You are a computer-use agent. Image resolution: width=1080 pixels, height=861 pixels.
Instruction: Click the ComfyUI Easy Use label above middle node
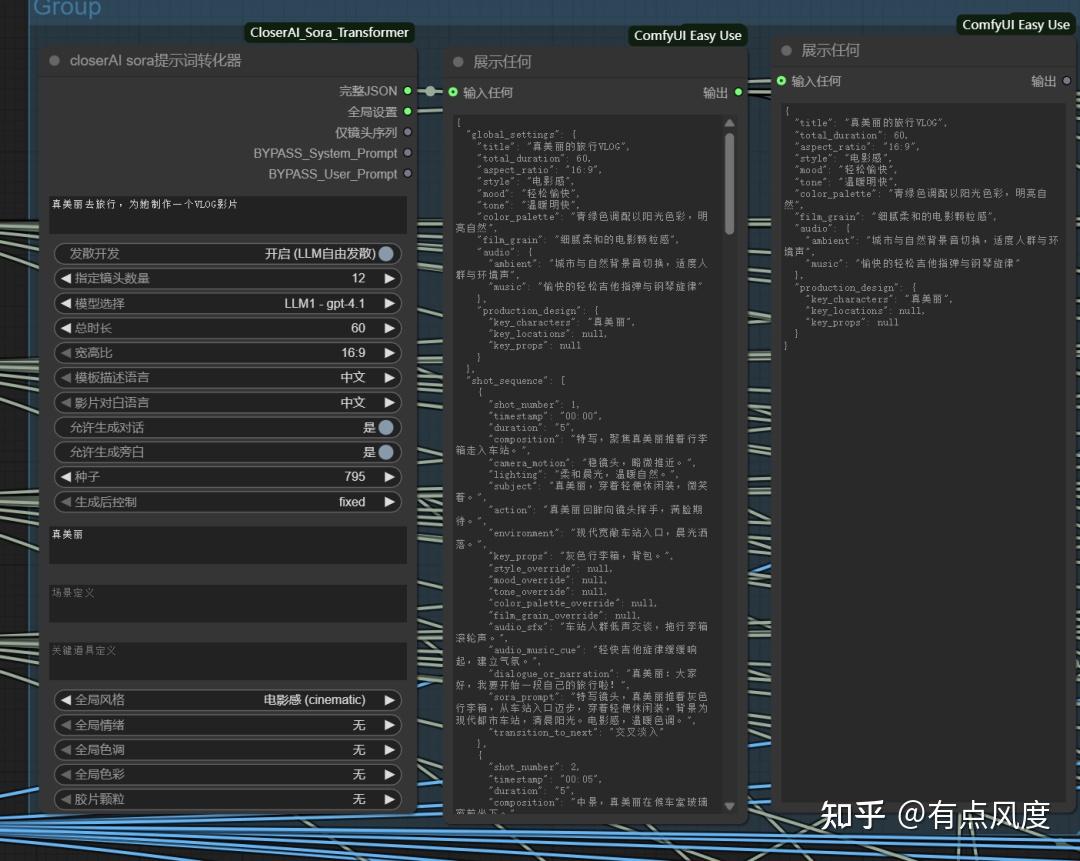(686, 35)
